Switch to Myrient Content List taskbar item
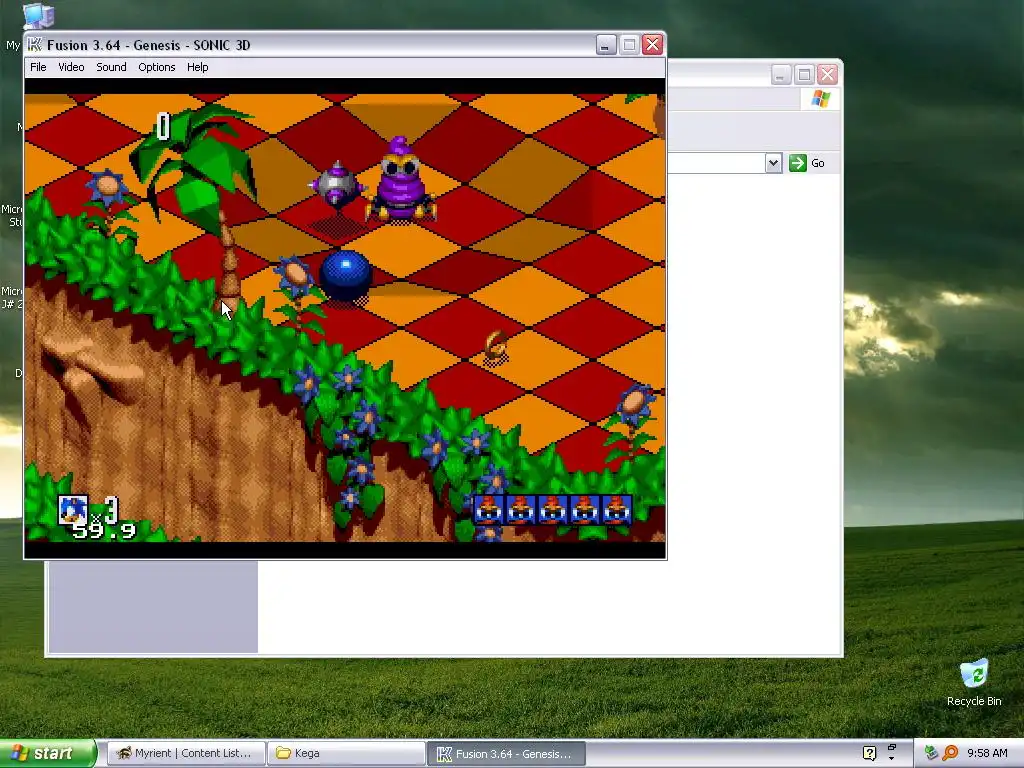This screenshot has width=1024, height=768. pos(186,754)
